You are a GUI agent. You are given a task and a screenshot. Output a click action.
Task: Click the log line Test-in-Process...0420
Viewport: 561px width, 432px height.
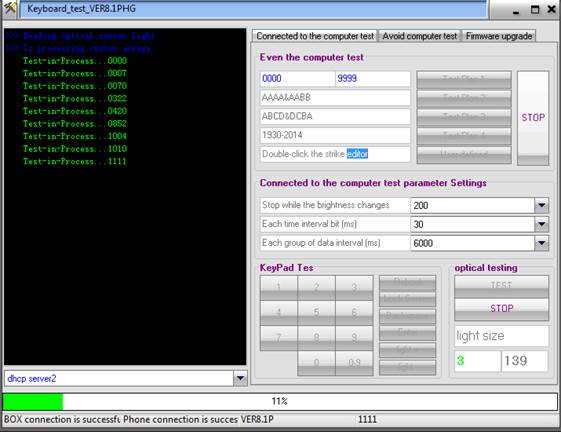click(75, 111)
